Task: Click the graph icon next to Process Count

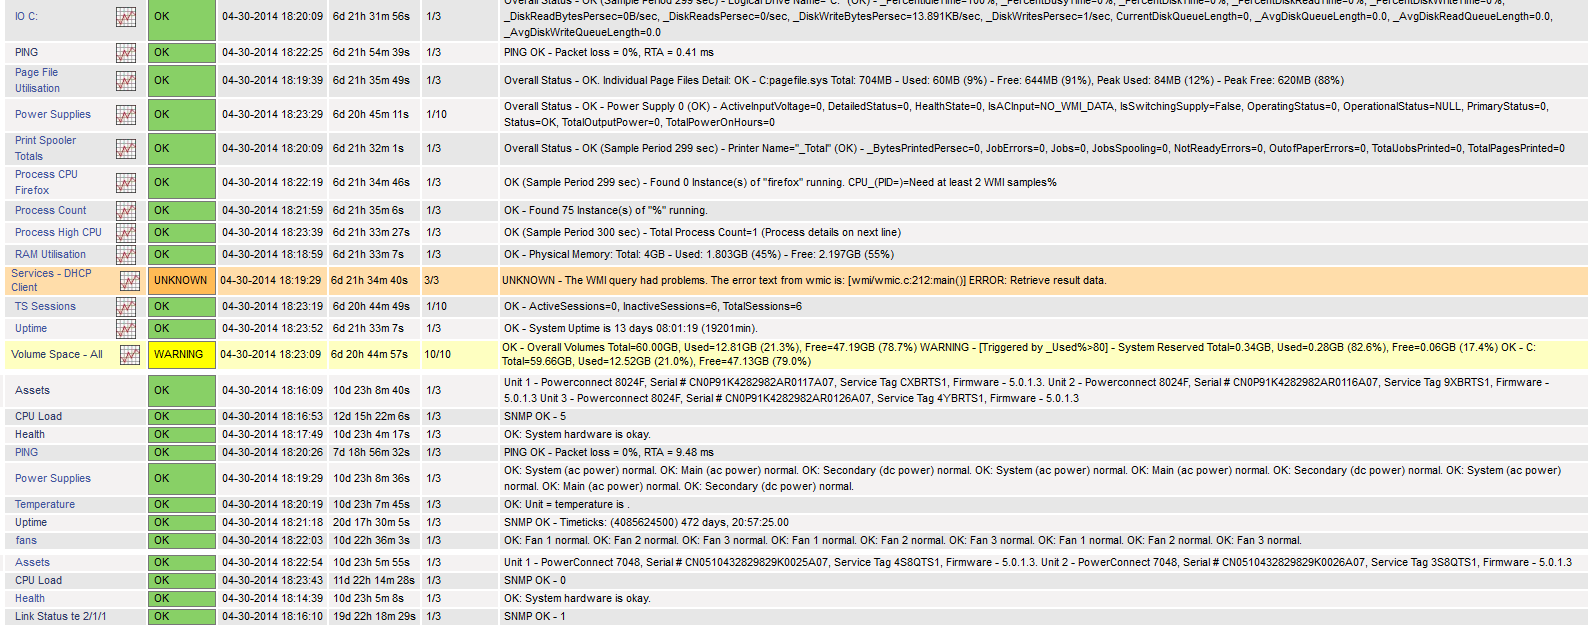Action: coord(125,211)
